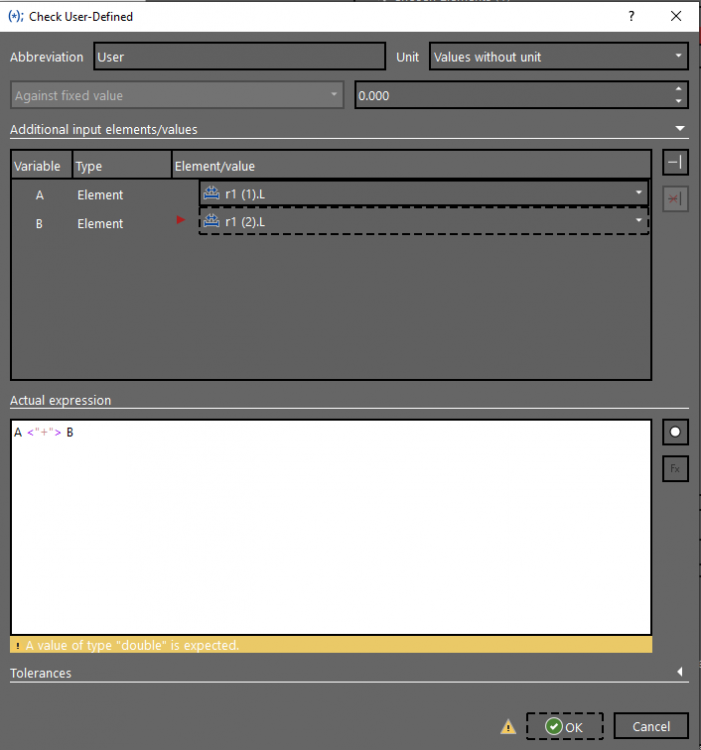This screenshot has height=750, width=701.
Task: Expand the Tolerances section
Action: coord(680,672)
